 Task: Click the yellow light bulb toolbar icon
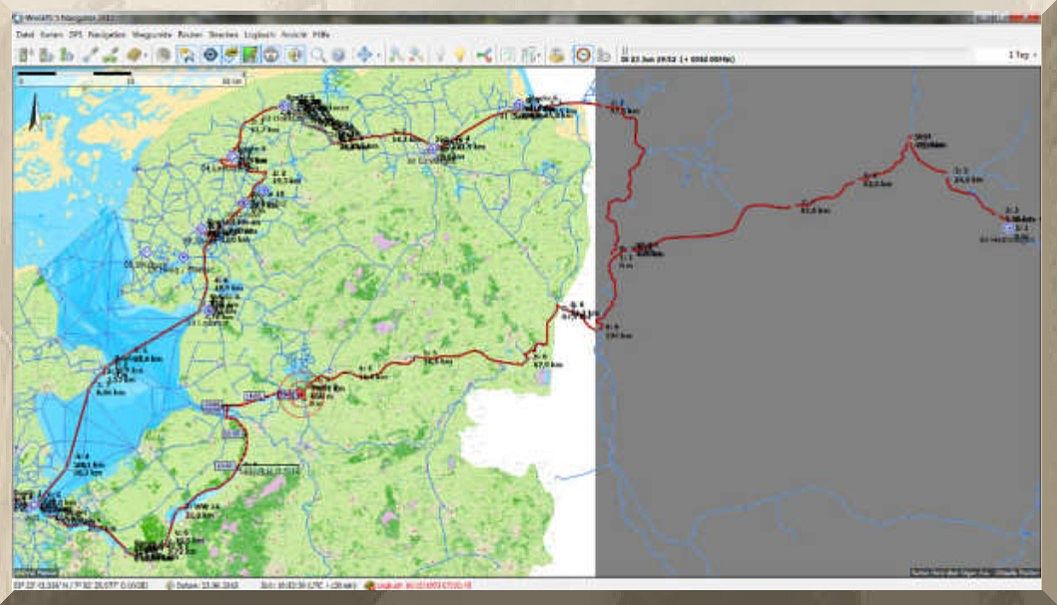[459, 55]
